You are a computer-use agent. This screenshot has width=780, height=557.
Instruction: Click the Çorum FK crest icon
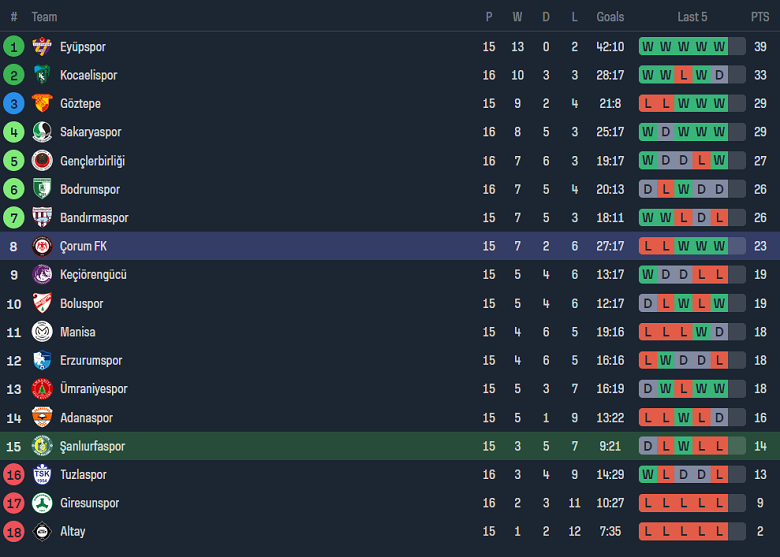pyautogui.click(x=42, y=247)
